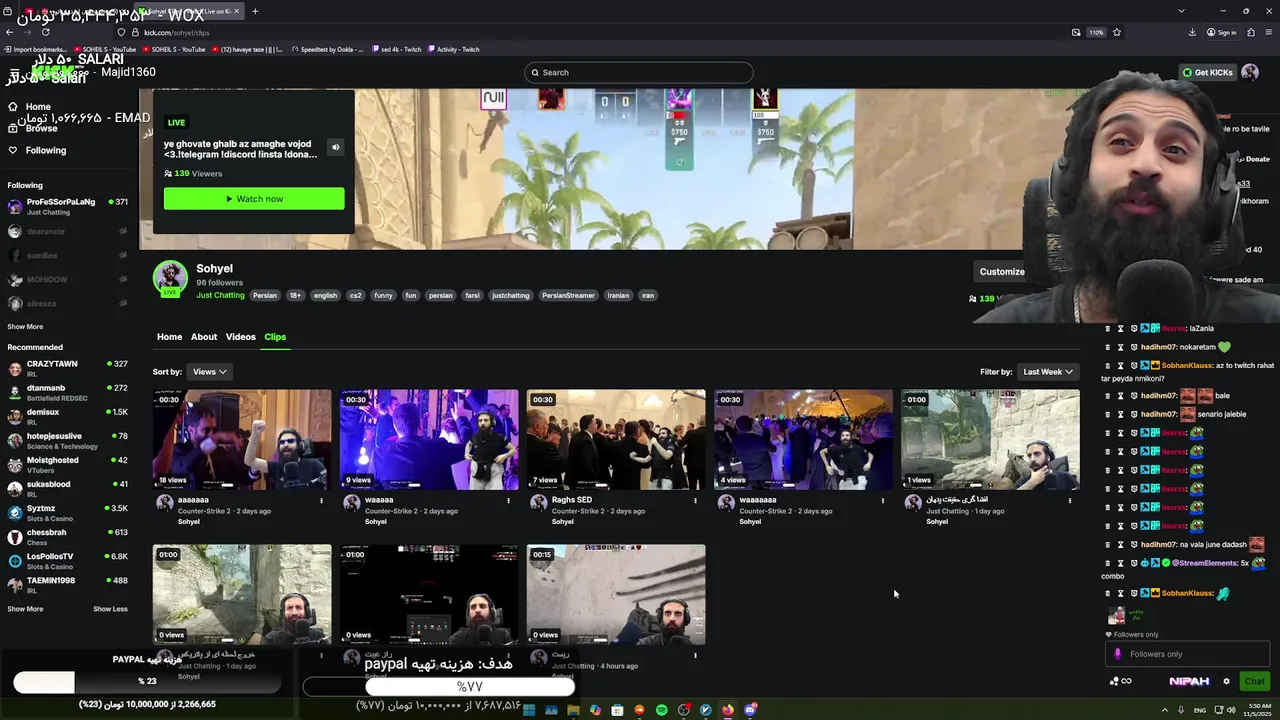Switch to the About channel tab

204,337
